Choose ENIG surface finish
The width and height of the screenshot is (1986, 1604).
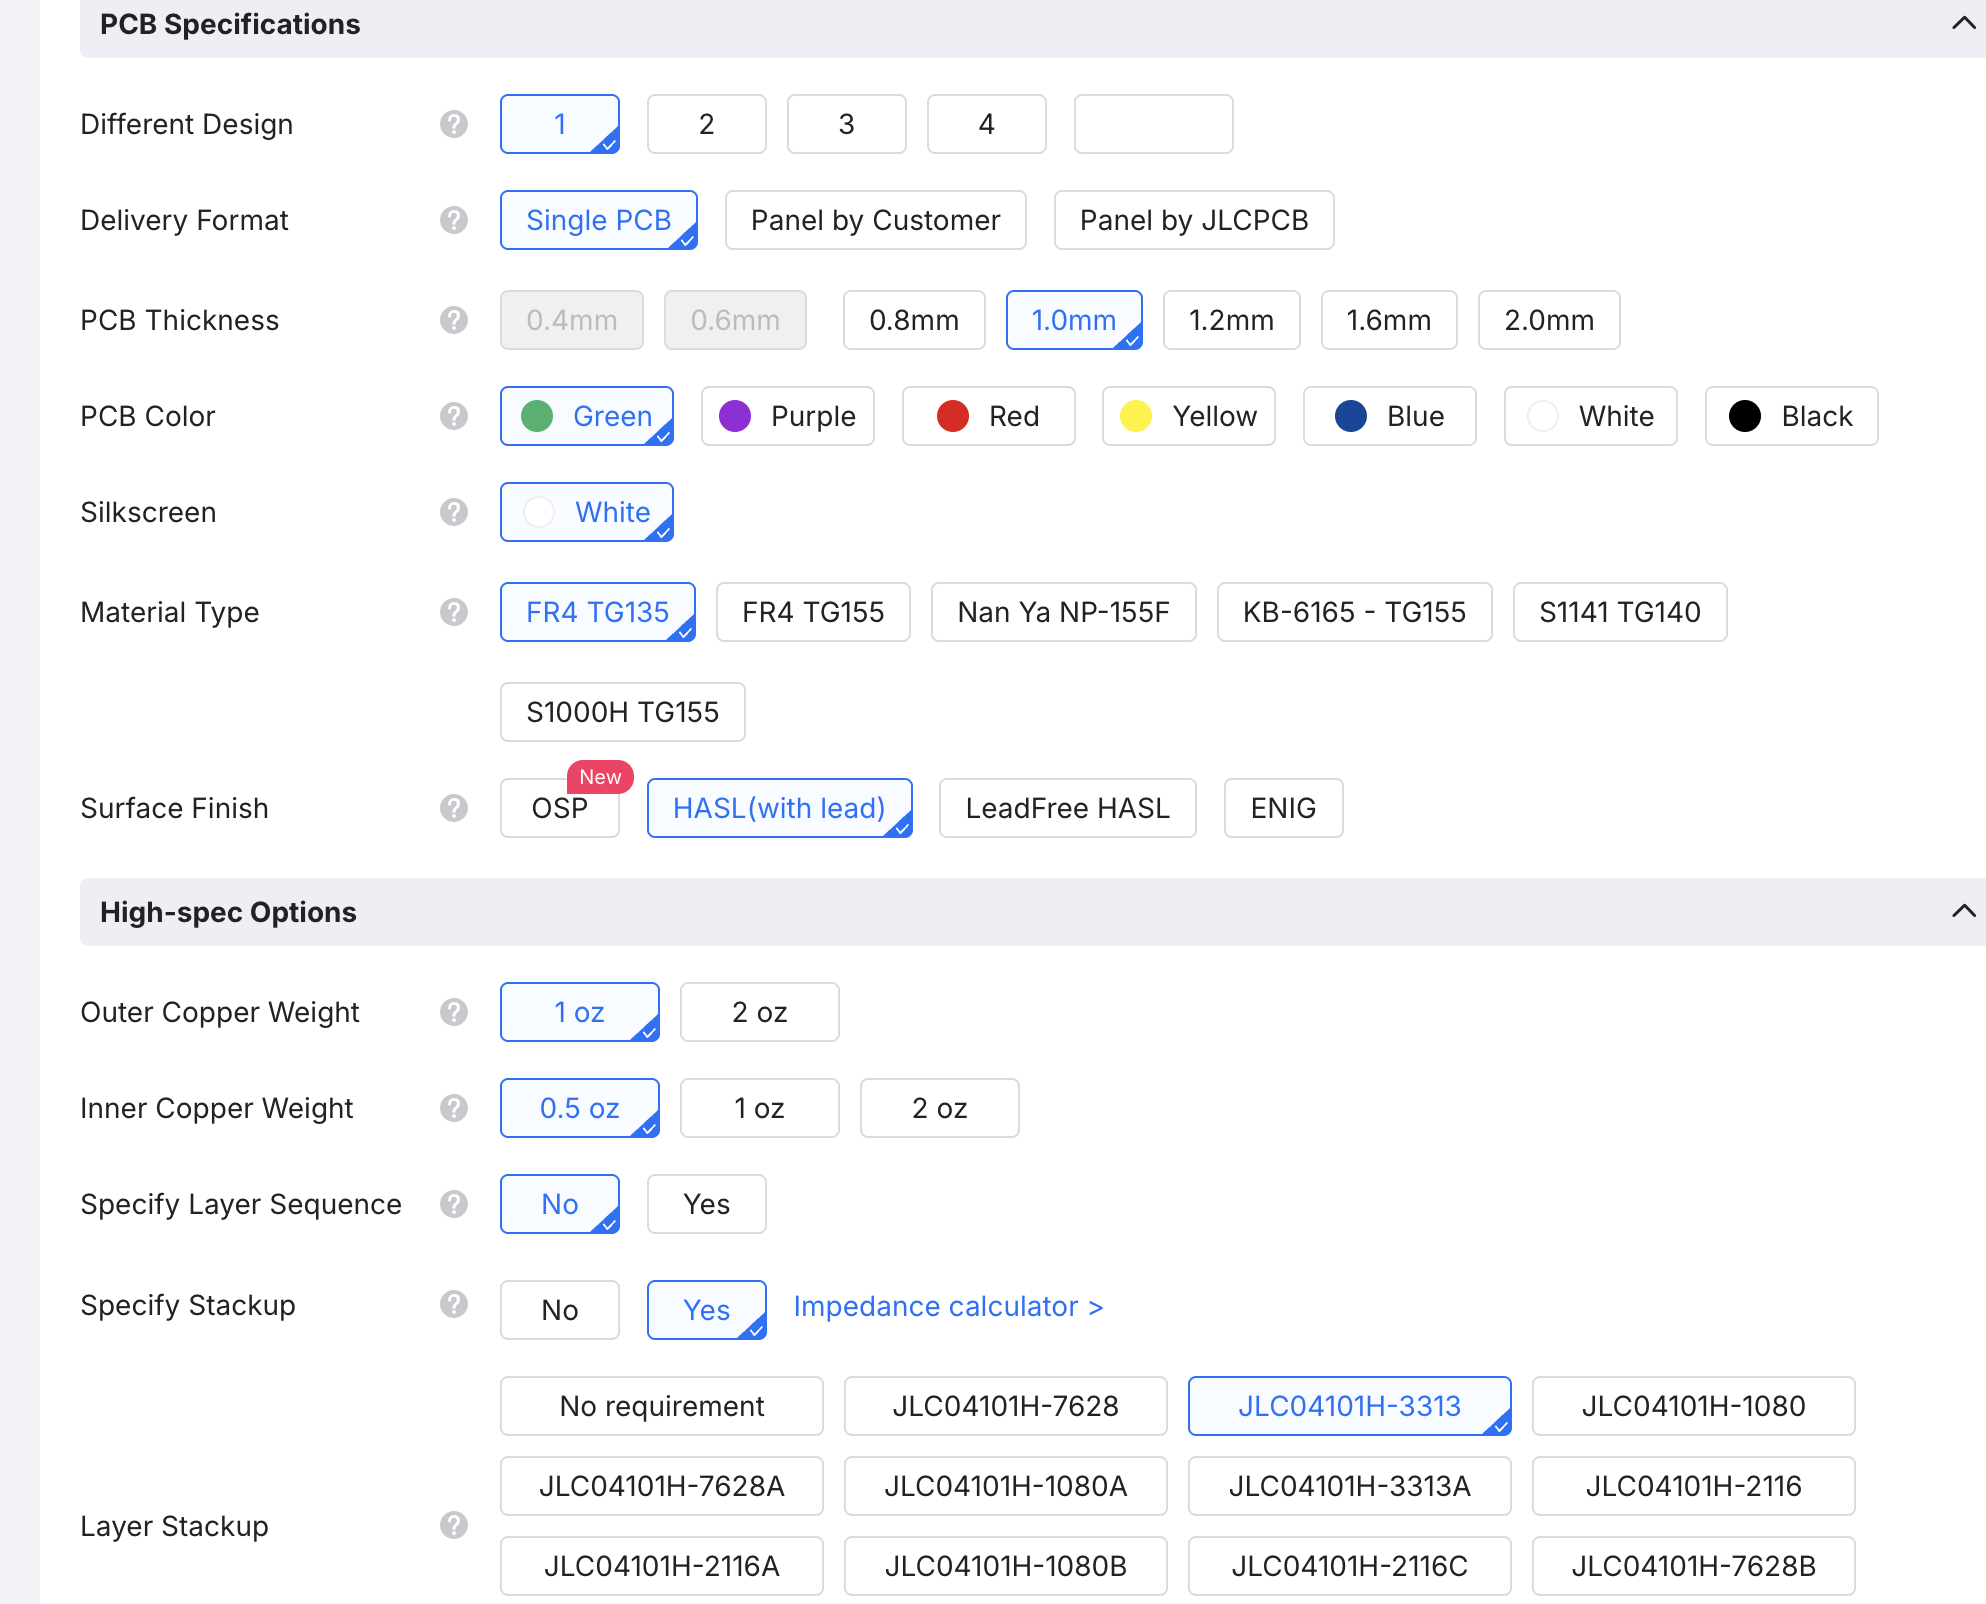pyautogui.click(x=1284, y=808)
